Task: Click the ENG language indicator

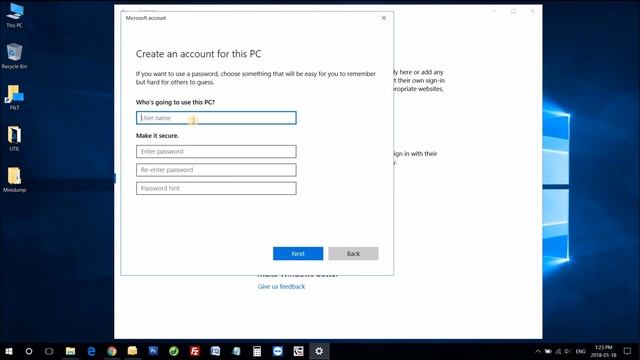Action: 580,351
